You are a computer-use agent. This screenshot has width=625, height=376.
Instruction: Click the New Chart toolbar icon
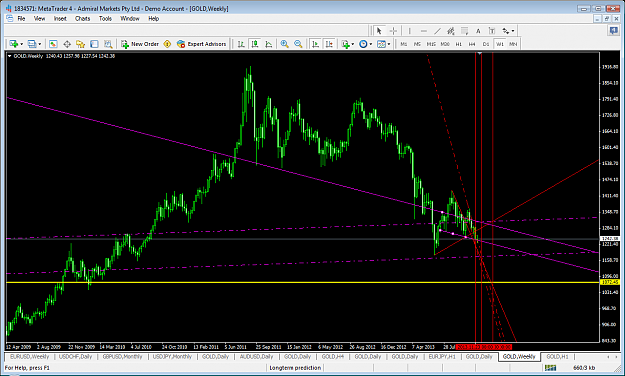click(14, 44)
